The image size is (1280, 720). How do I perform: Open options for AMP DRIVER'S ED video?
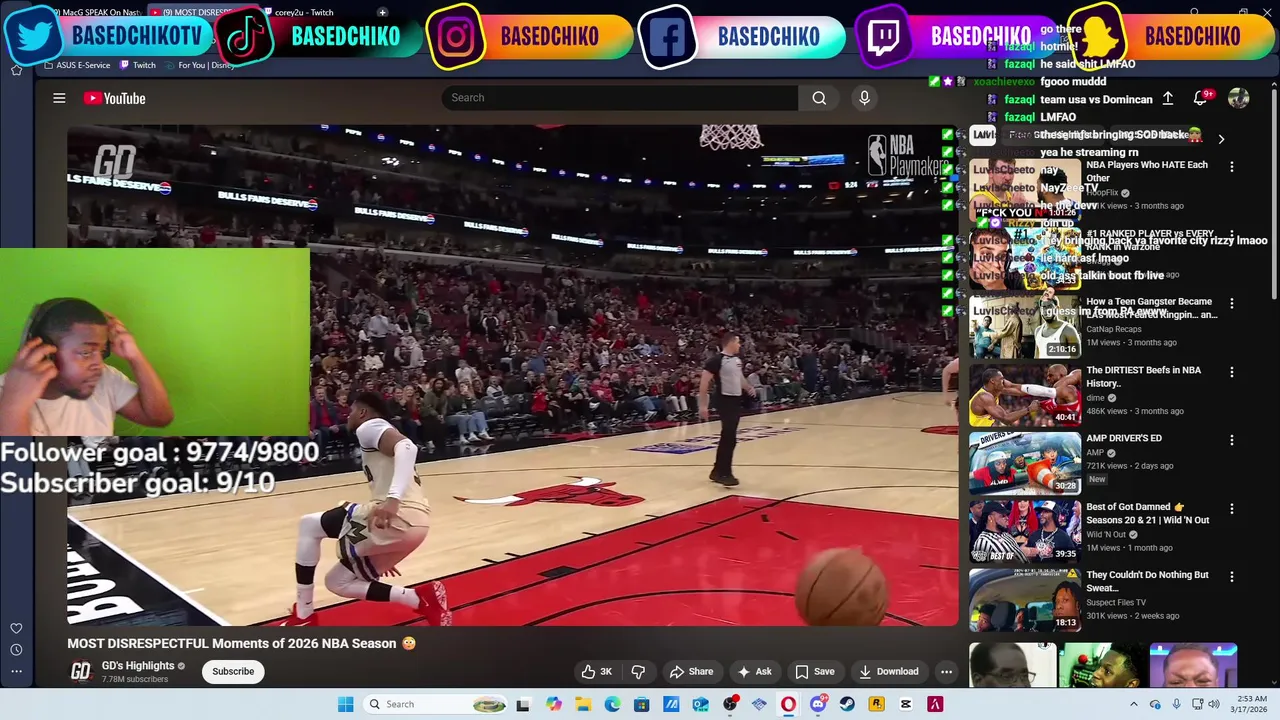[1232, 440]
